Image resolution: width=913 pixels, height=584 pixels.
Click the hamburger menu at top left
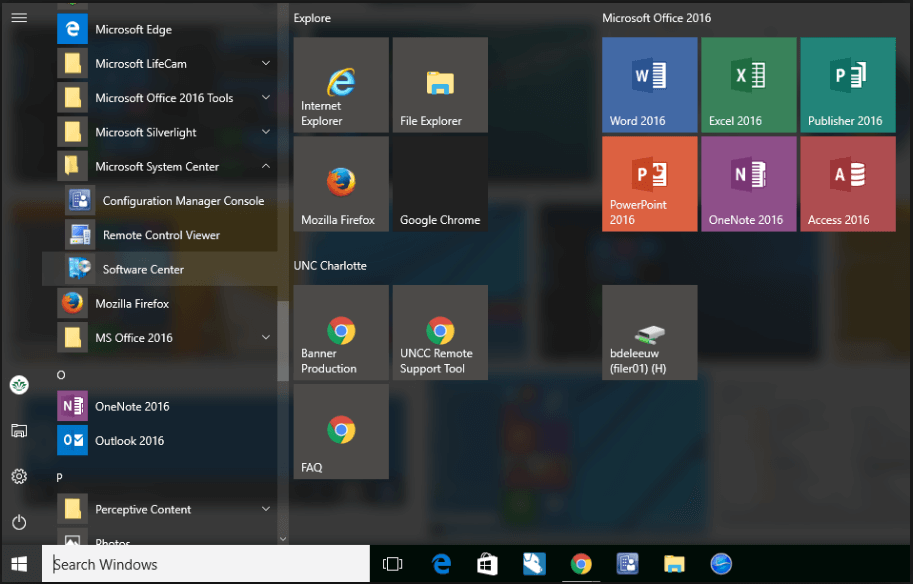(x=19, y=17)
